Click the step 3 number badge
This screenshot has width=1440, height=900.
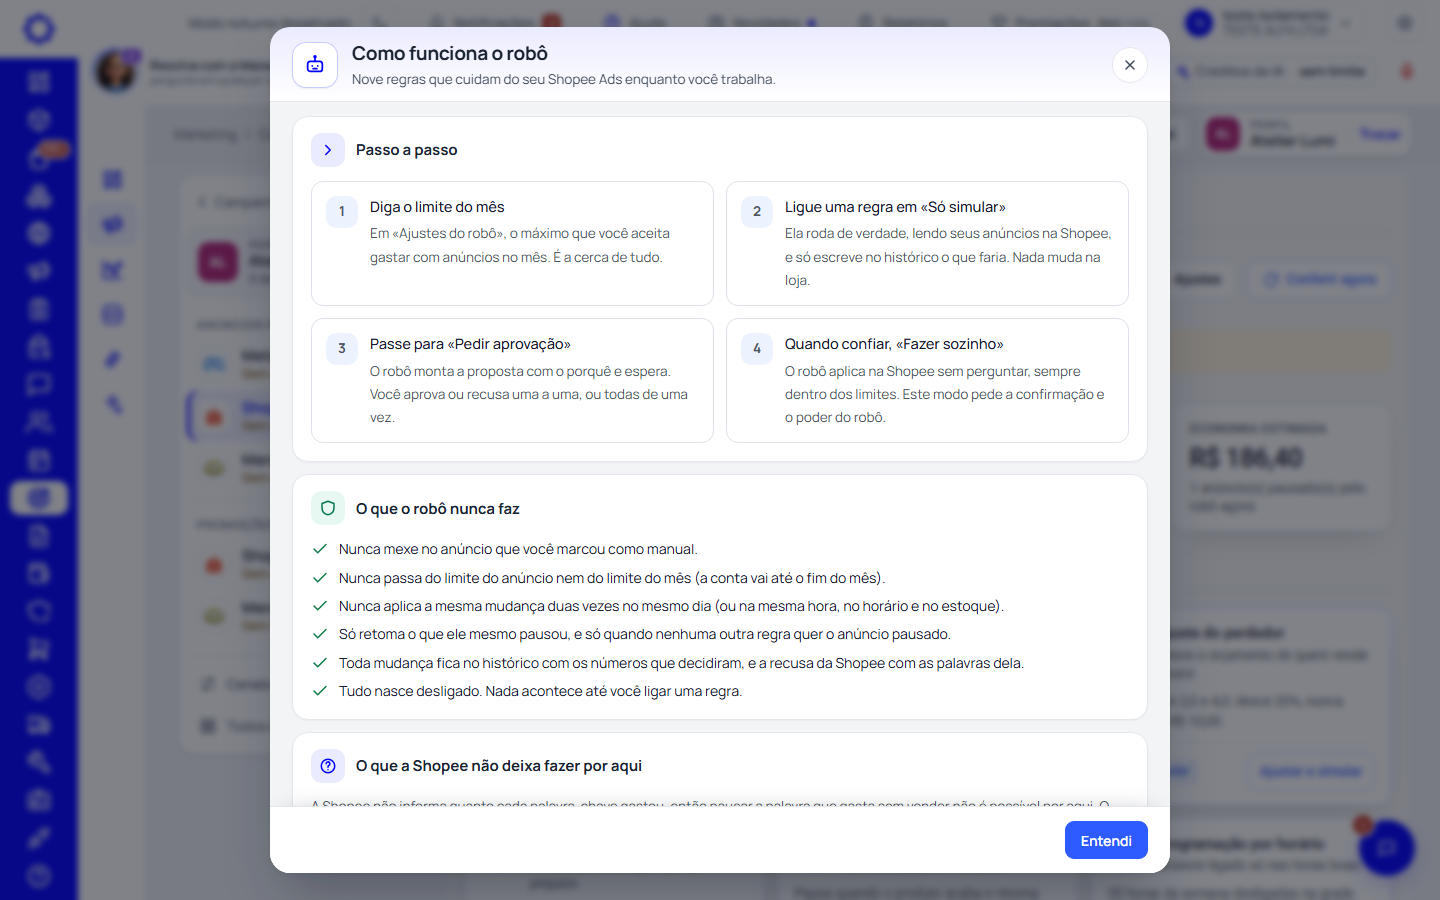[342, 348]
